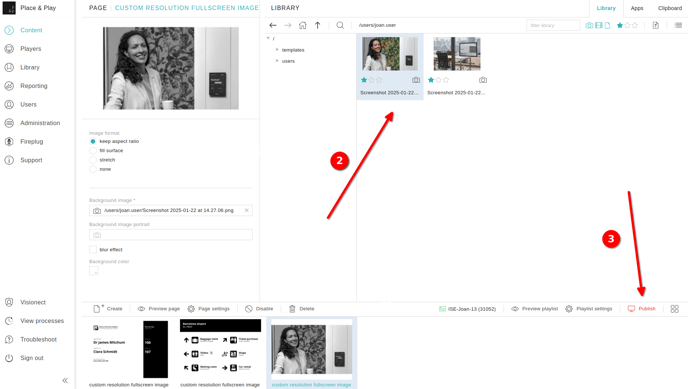This screenshot has height=389, width=688.
Task: Filter library by two star rating
Action: point(627,25)
